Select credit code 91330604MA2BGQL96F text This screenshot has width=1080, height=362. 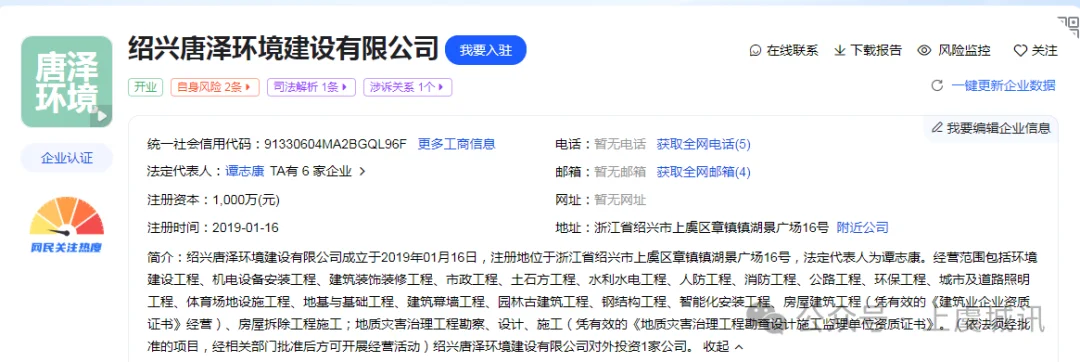point(335,144)
